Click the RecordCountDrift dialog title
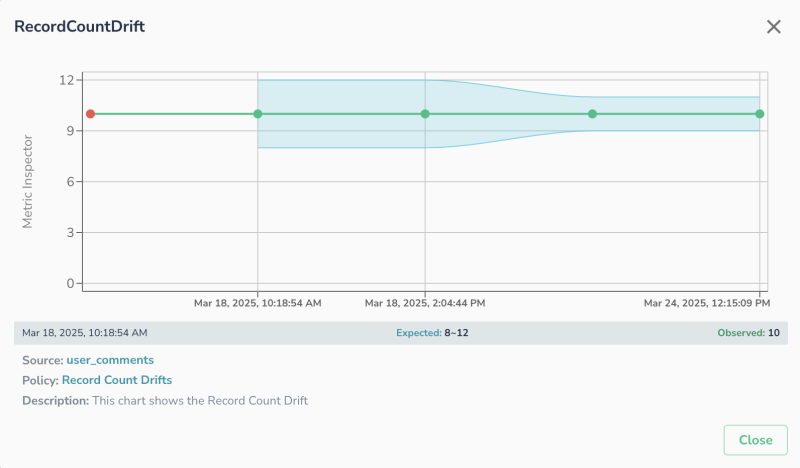This screenshot has height=468, width=800. coord(79,27)
